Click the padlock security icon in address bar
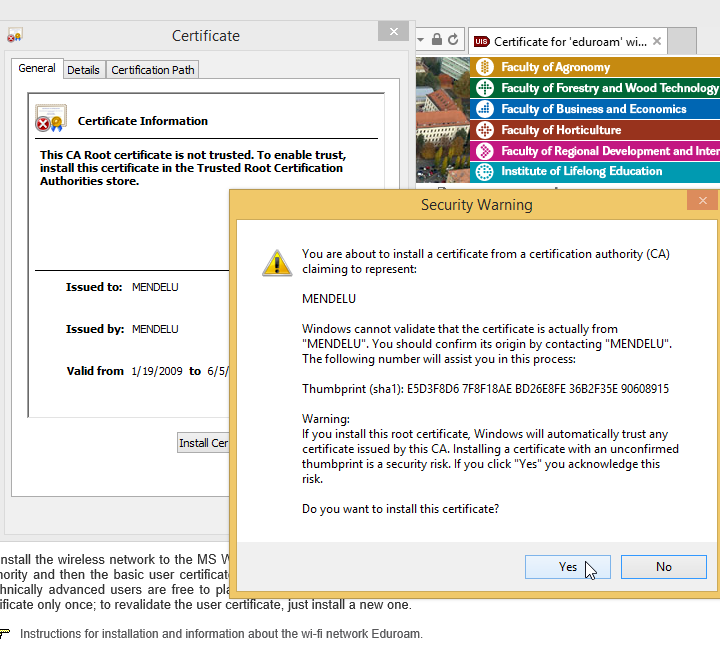Screen dimensions: 720x652 tap(437, 39)
